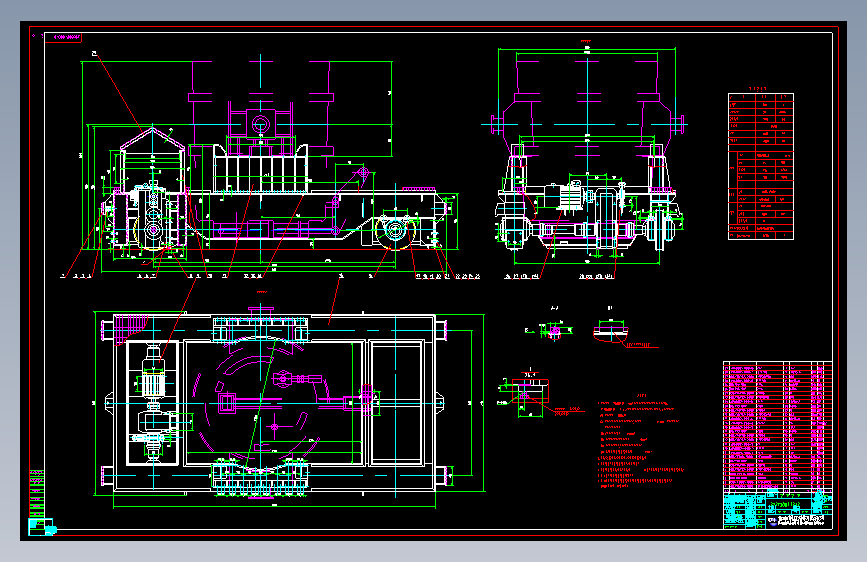Click the magenta drawing number box at top-left
Screen dimensions: 867x562
63,38
